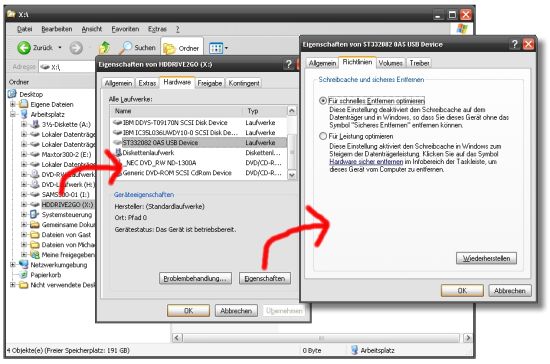Select Dateien von Gast folder icon
Screen dimensions: 550x364
tap(35, 235)
